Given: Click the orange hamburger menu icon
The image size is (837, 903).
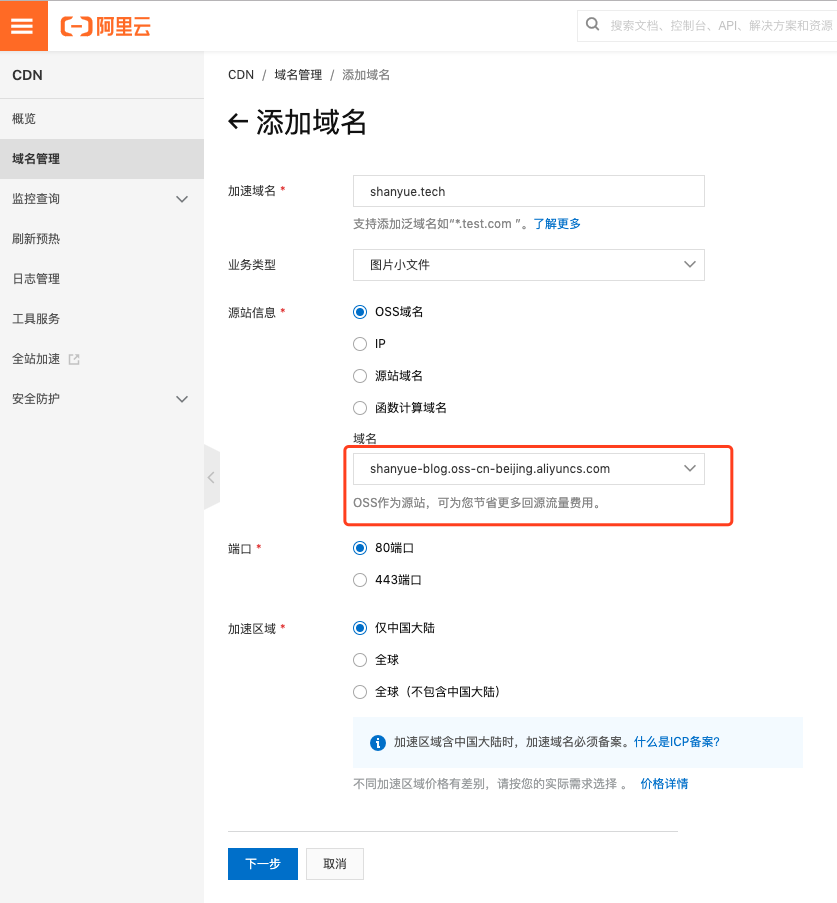Looking at the screenshot, I should (x=24, y=25).
